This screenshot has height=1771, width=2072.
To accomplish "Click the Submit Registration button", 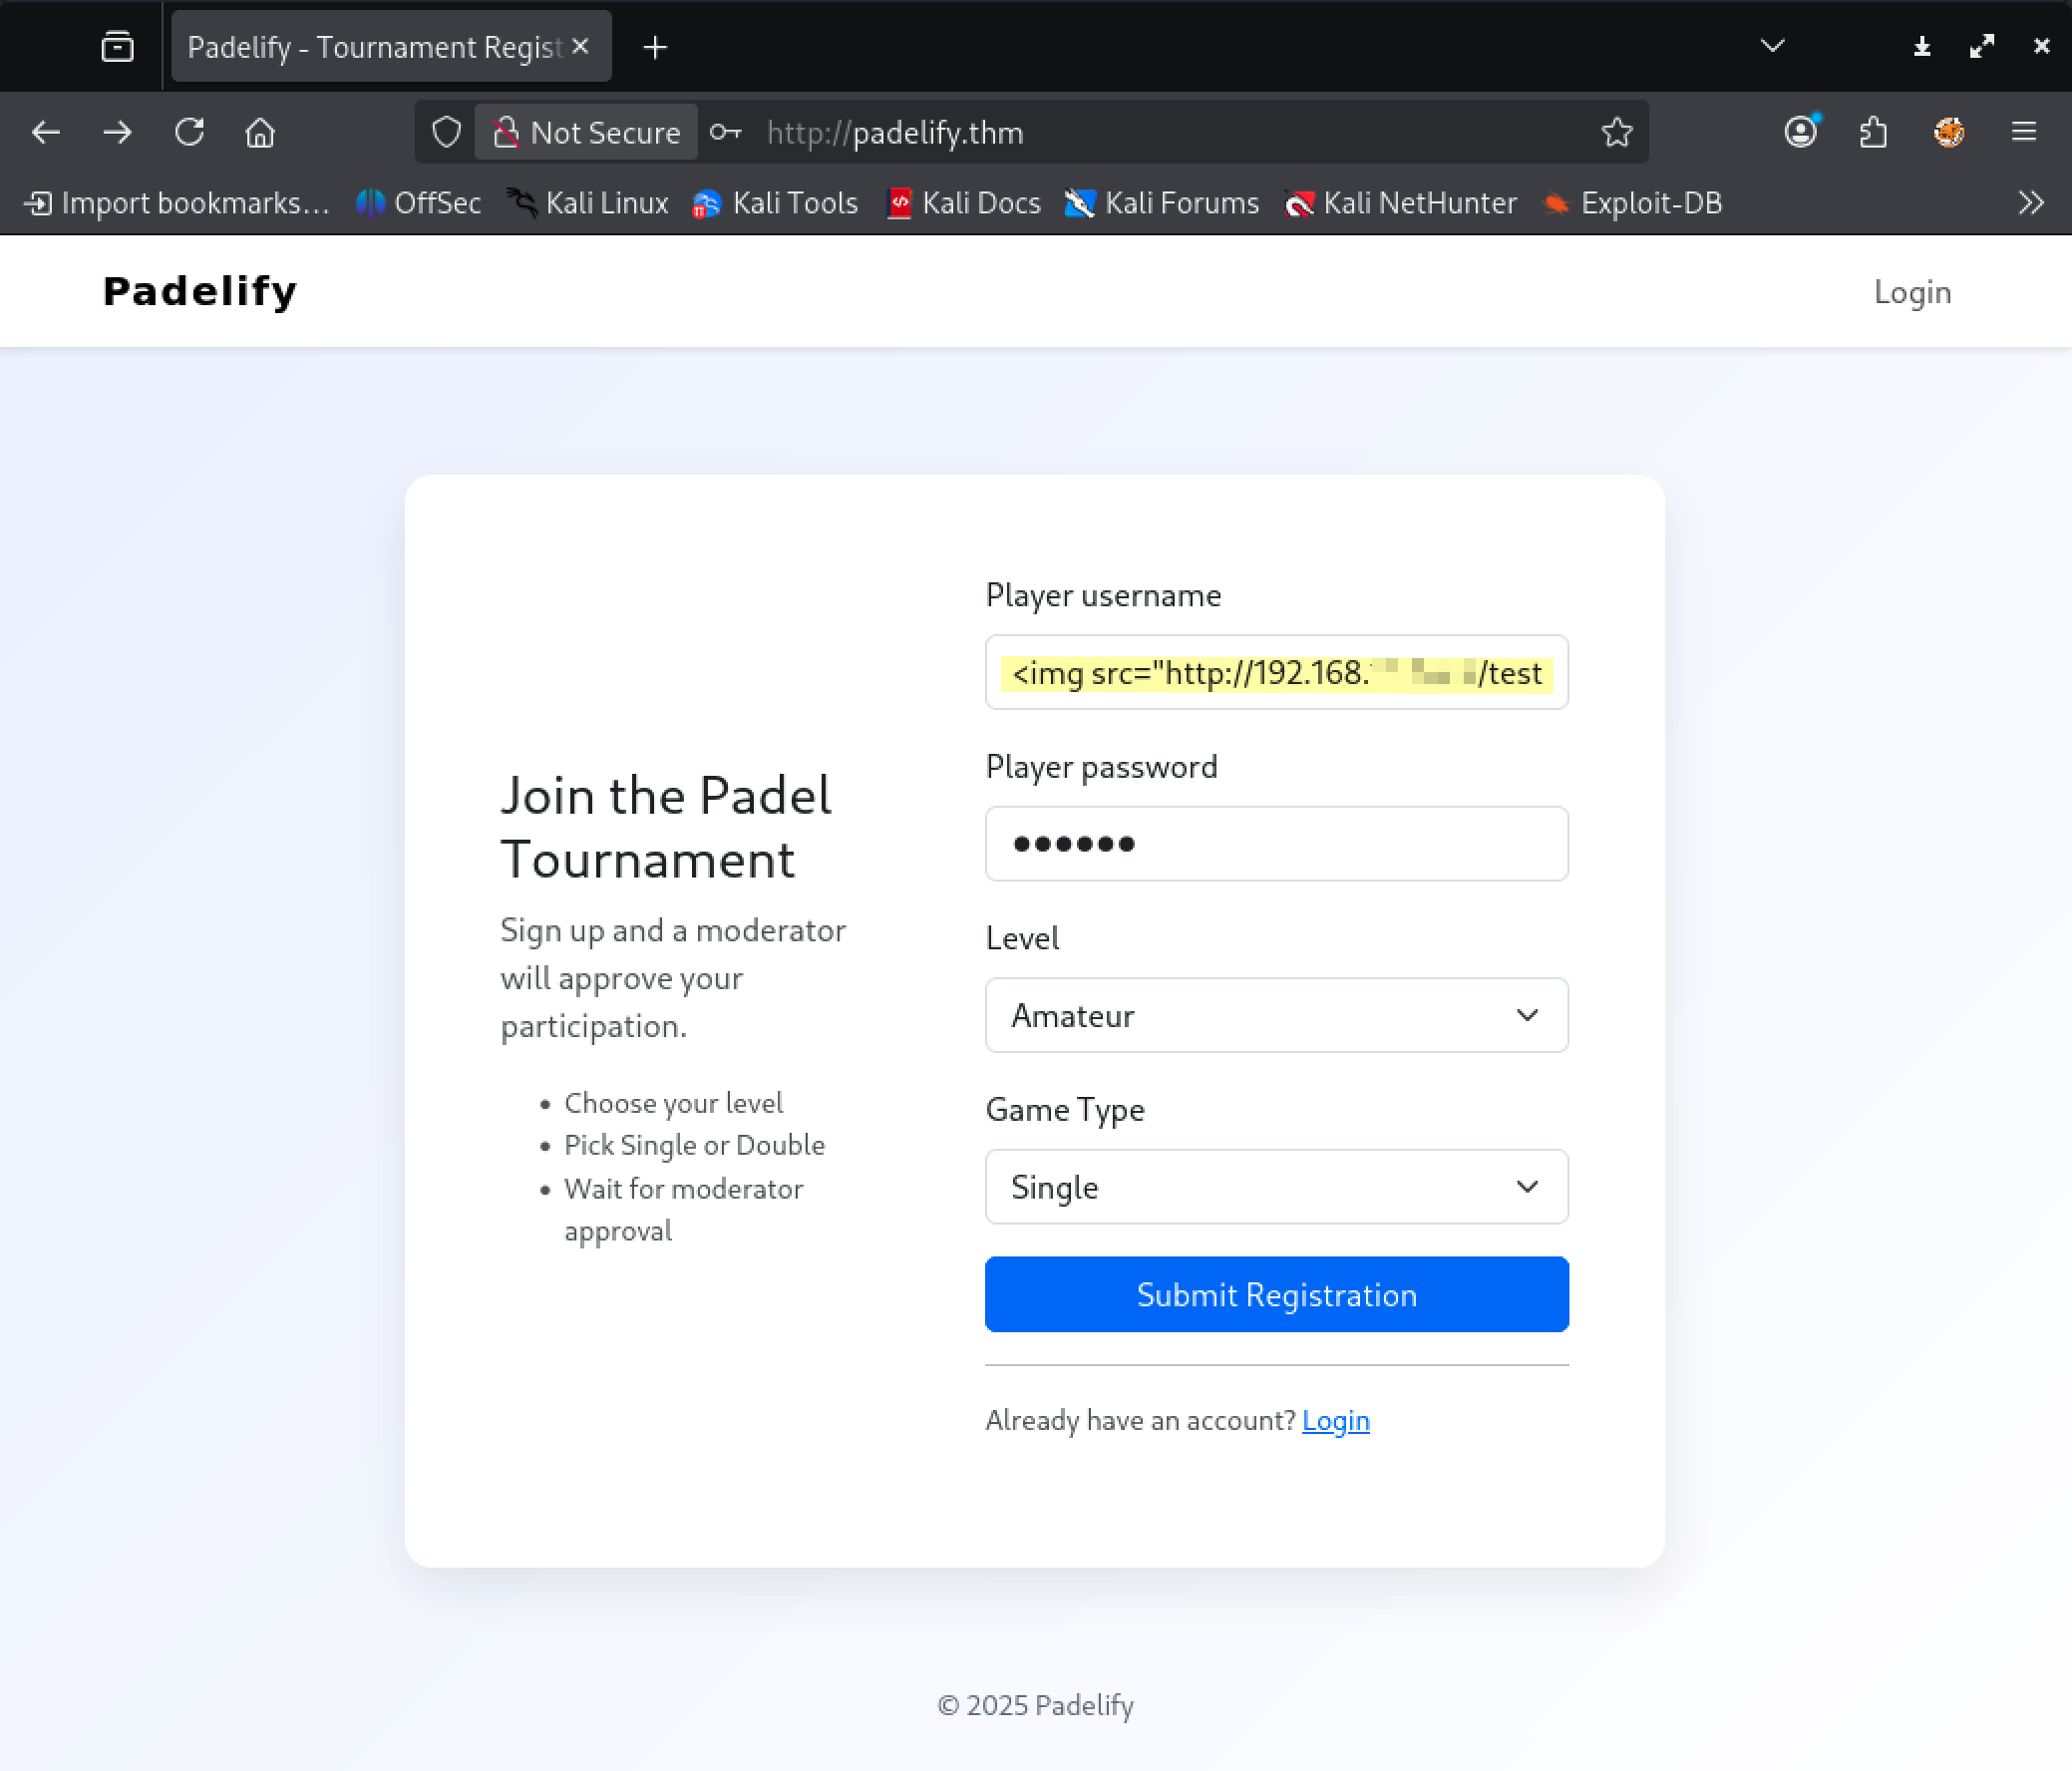I will coord(1276,1294).
